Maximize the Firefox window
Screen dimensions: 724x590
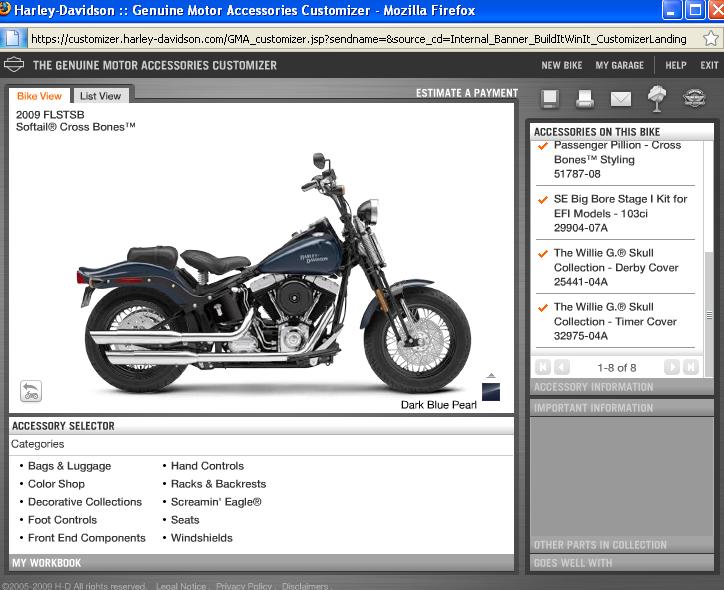pos(695,10)
